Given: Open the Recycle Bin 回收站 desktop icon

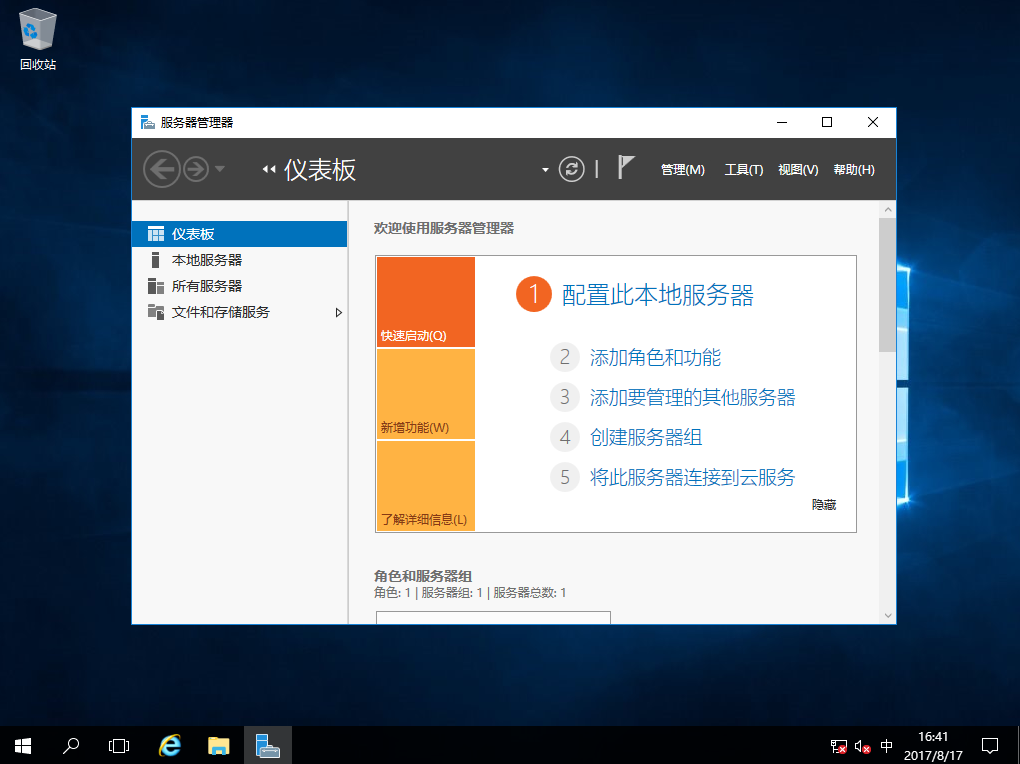Looking at the screenshot, I should [38, 39].
